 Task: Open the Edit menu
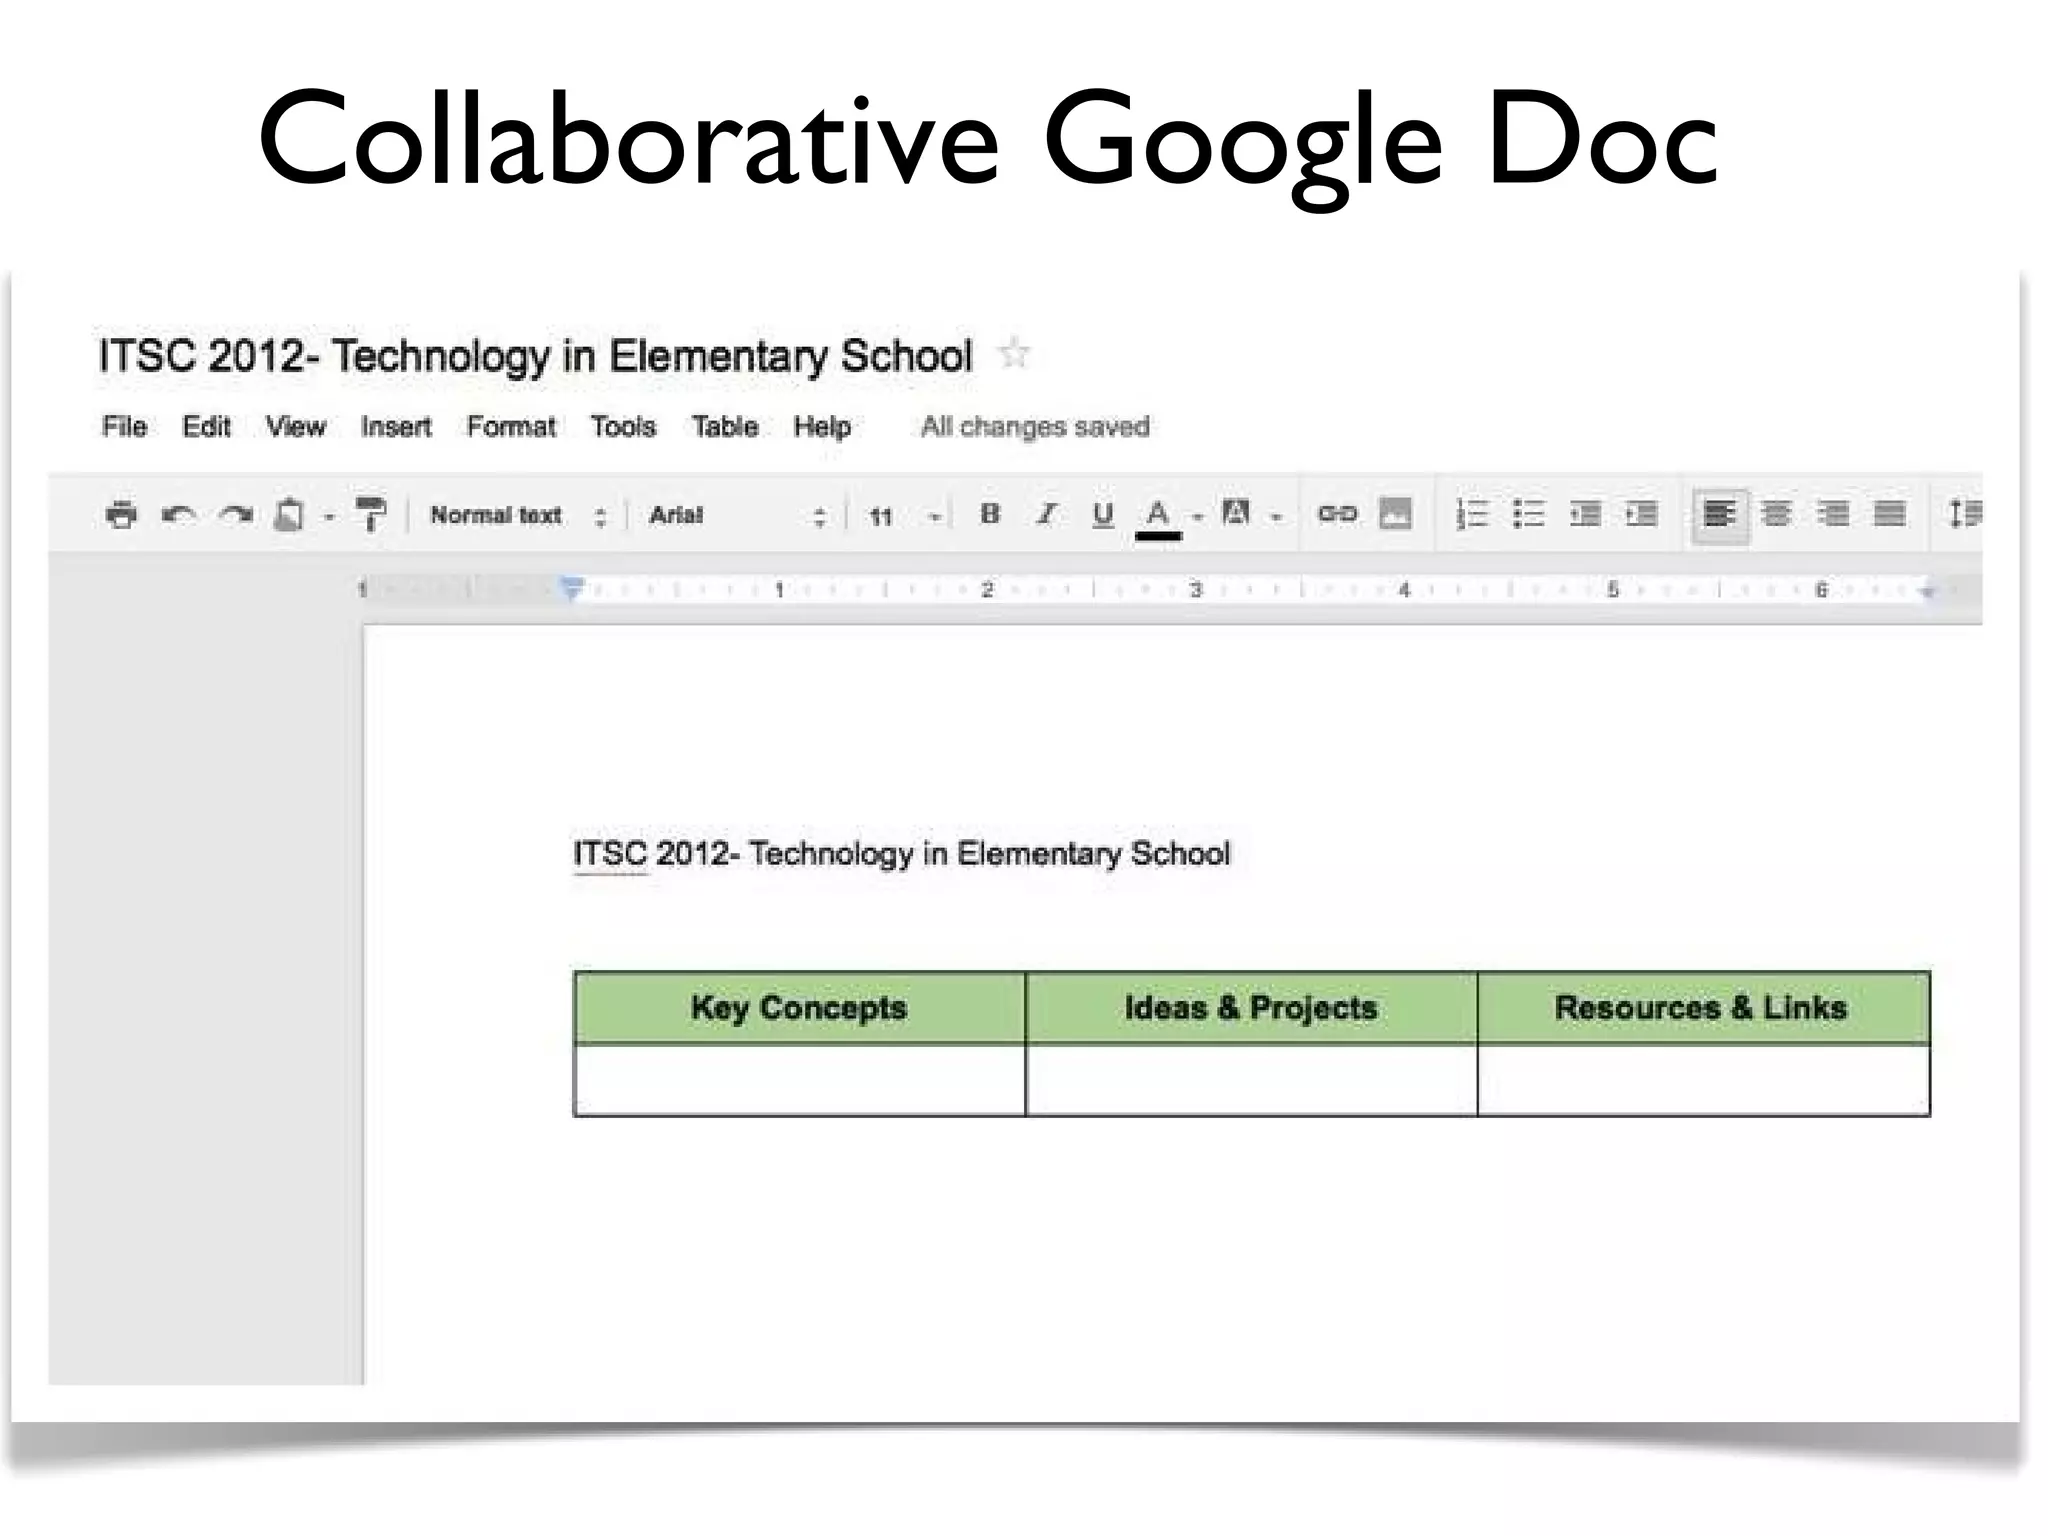pyautogui.click(x=206, y=427)
